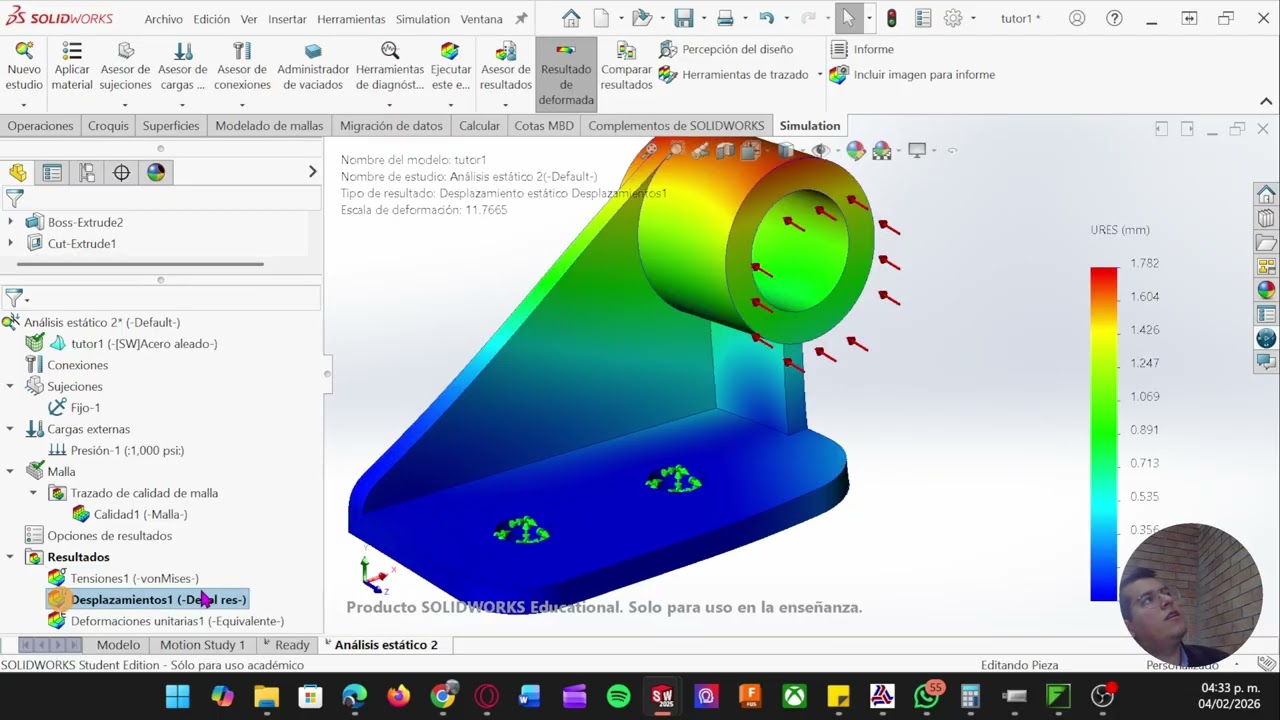
Task: Open Administrador de vaciados
Action: click(x=313, y=68)
